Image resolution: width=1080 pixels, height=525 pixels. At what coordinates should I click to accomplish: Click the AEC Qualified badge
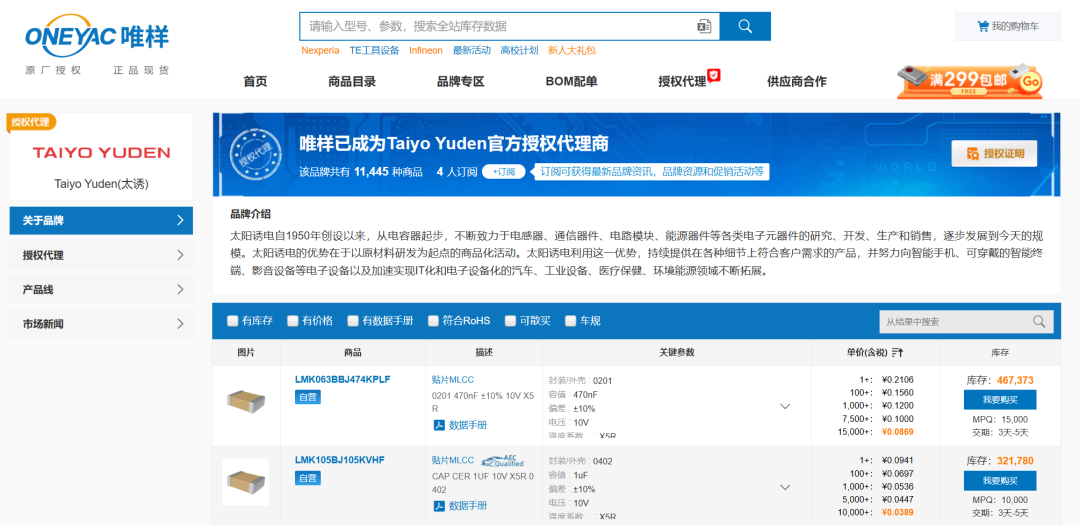502,461
